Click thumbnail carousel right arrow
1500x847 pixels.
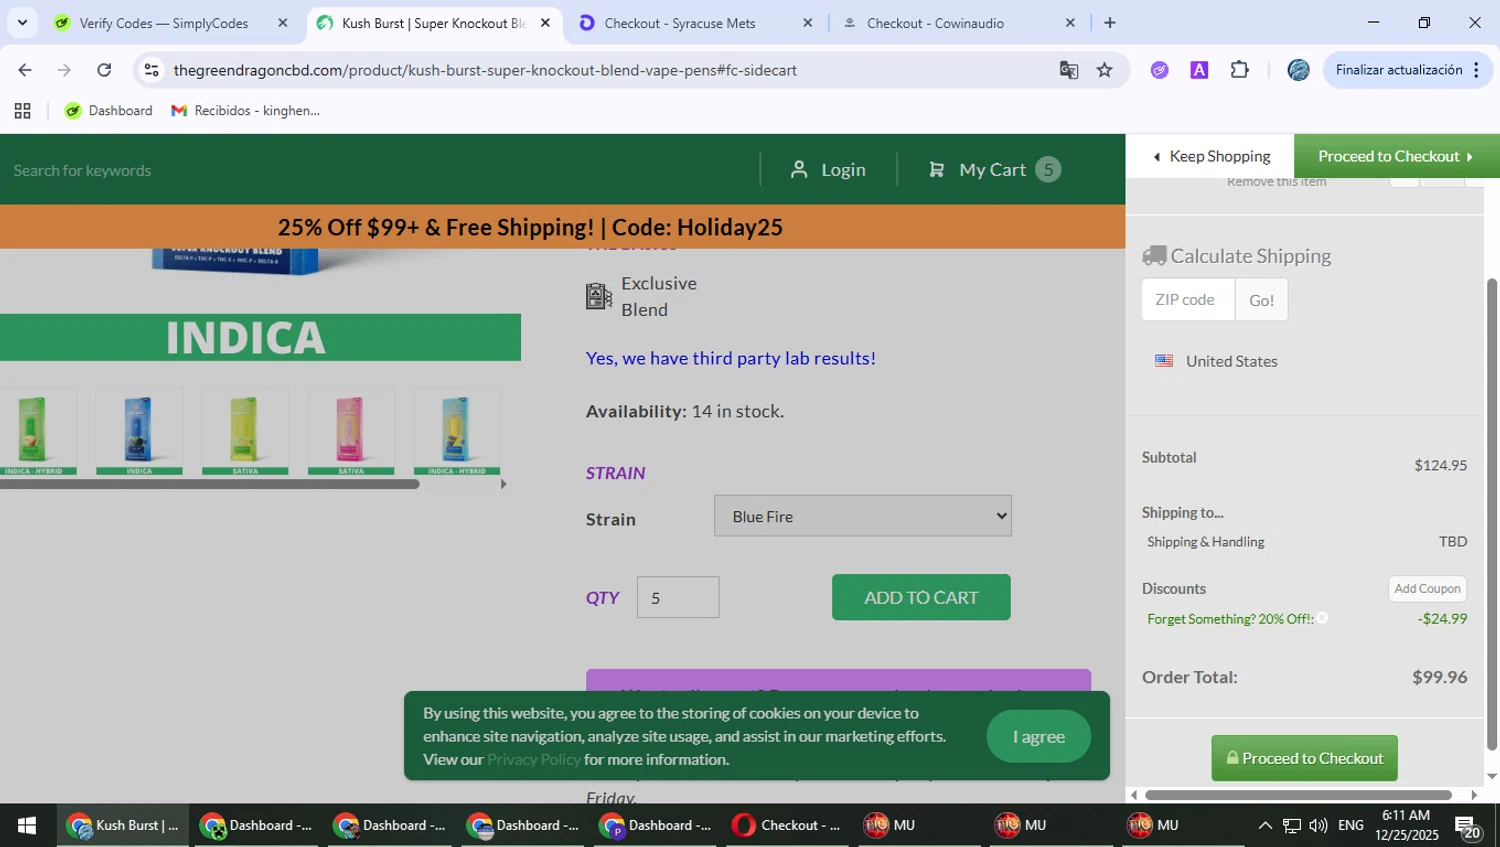pos(503,484)
